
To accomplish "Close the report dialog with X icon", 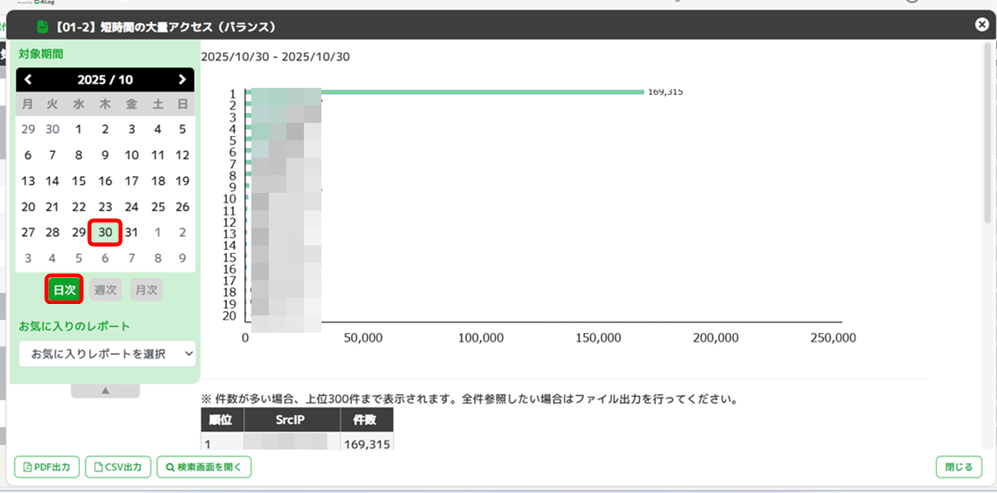I will (x=981, y=25).
